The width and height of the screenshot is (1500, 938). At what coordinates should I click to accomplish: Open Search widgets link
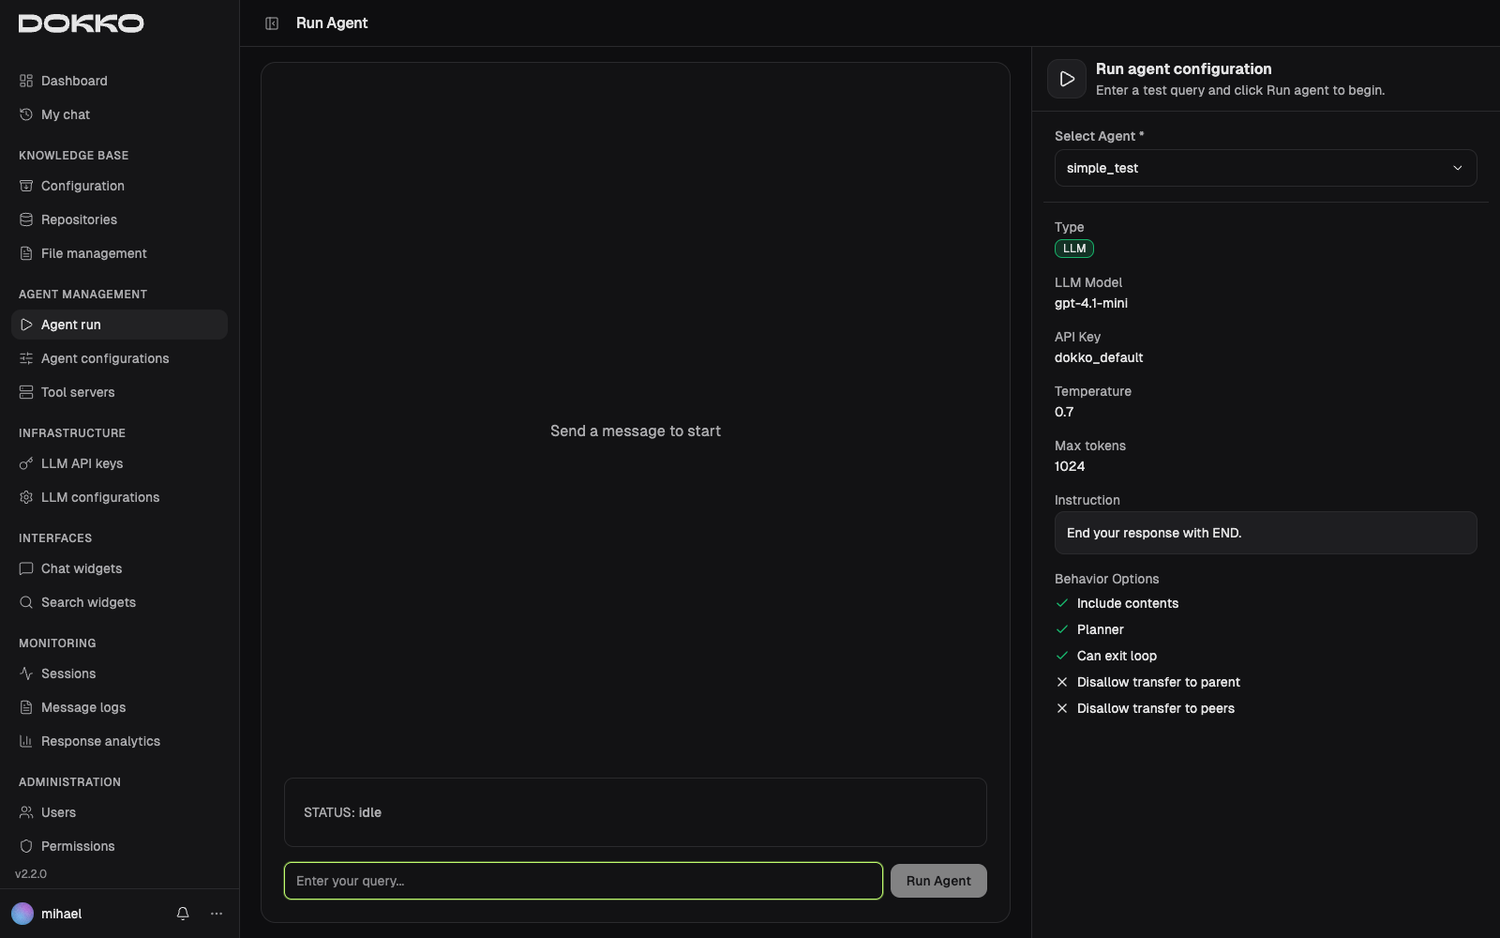pos(119,603)
